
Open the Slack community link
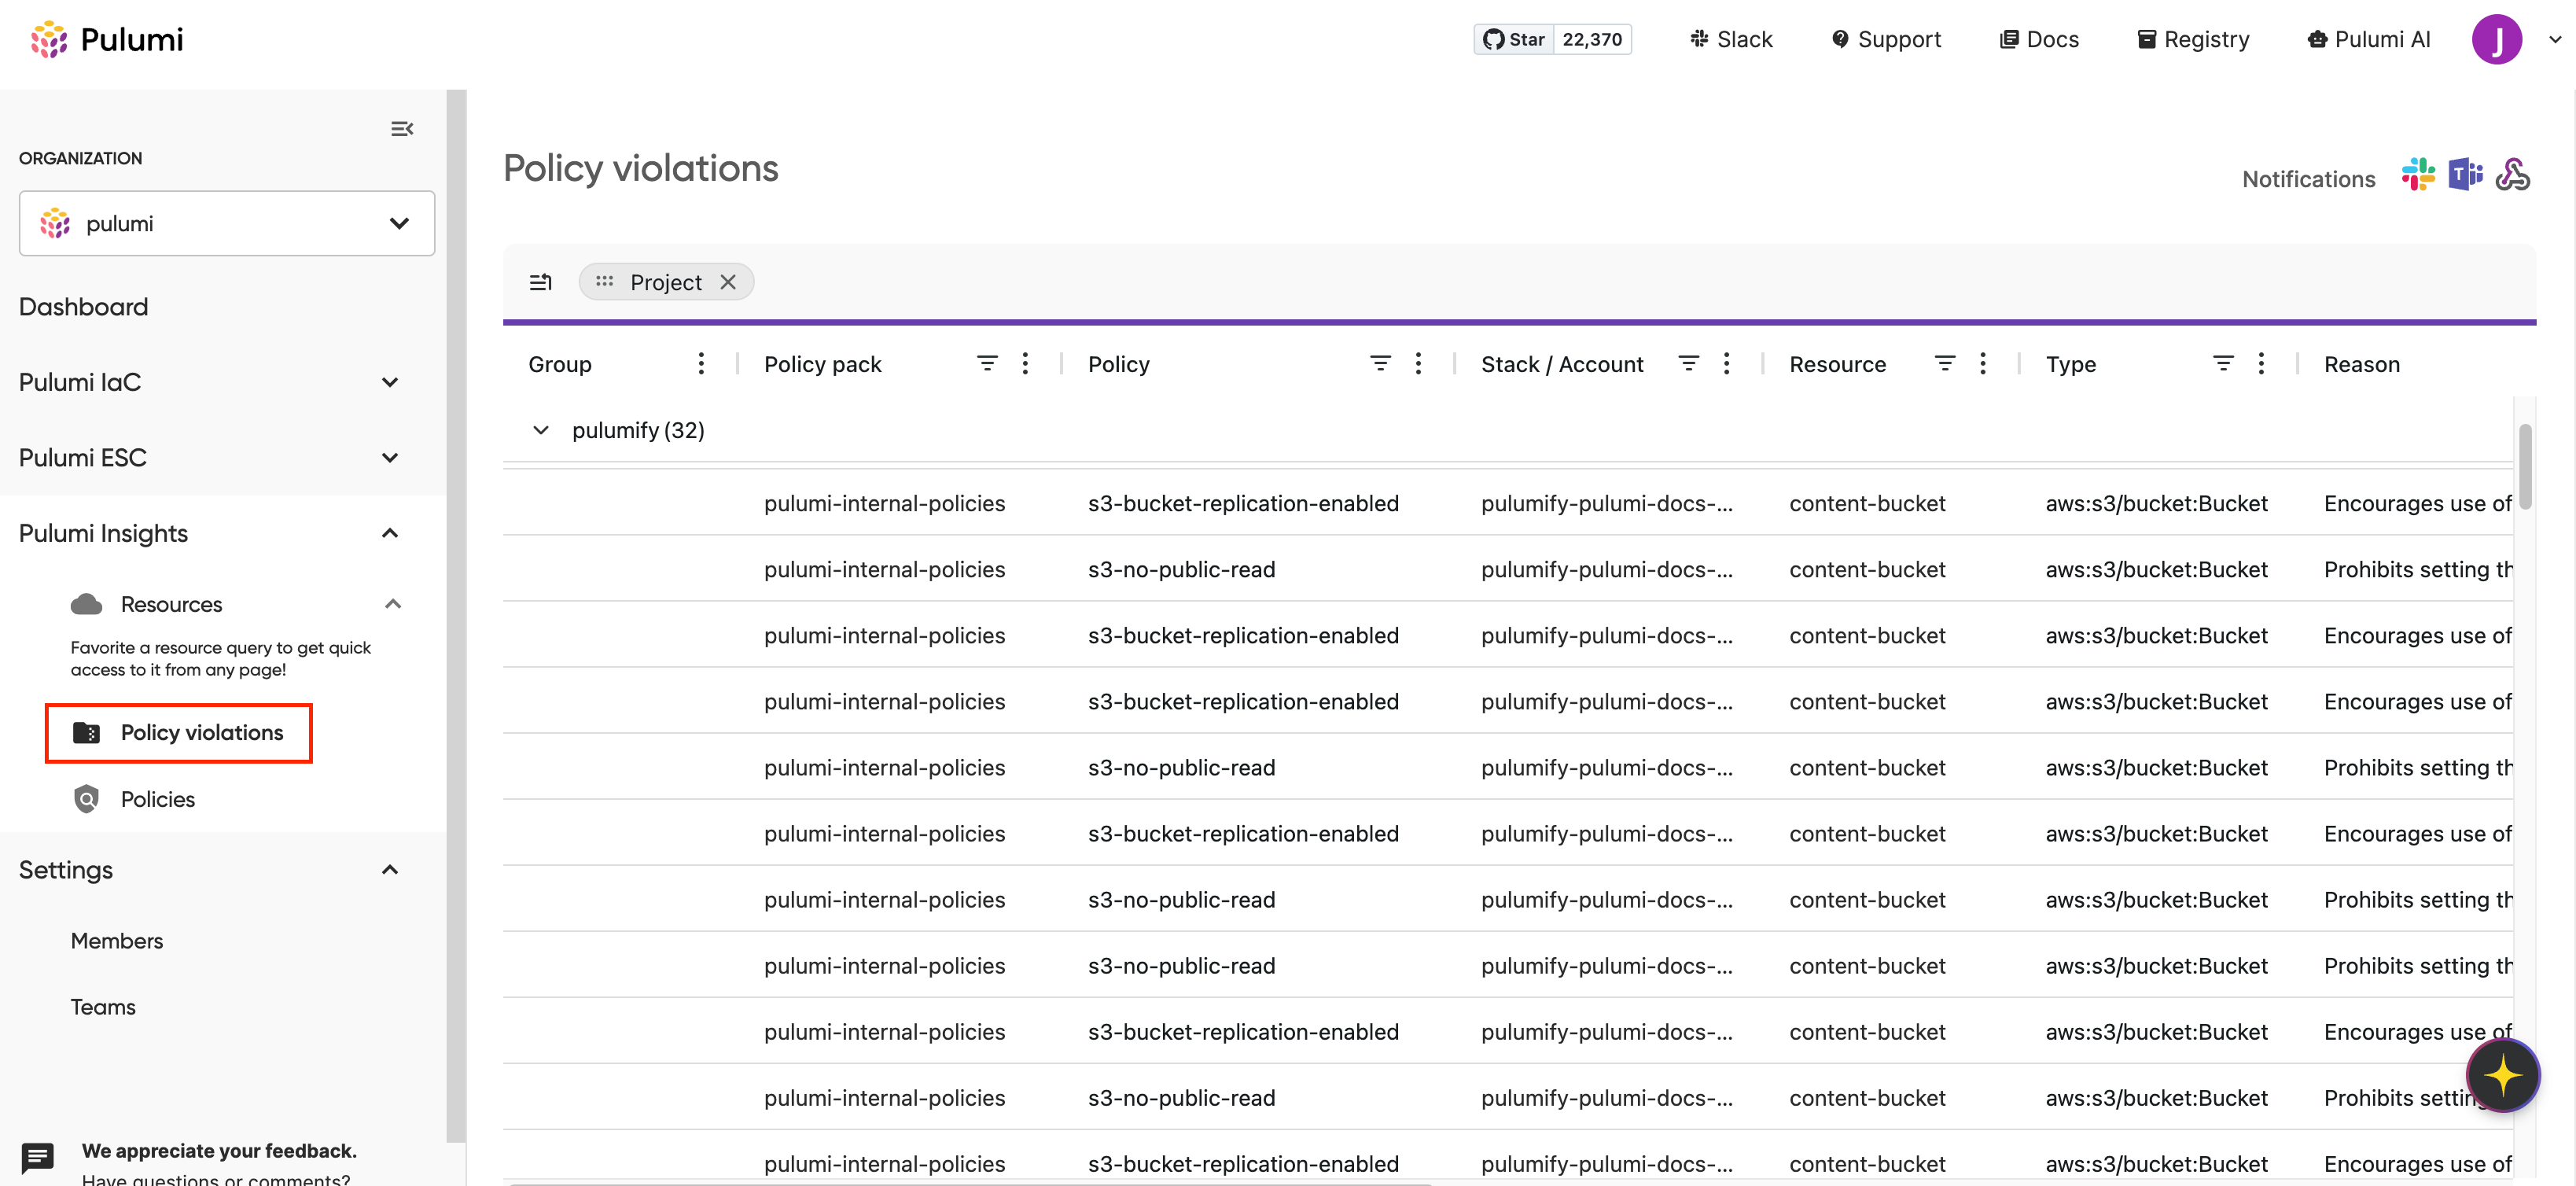[1731, 39]
